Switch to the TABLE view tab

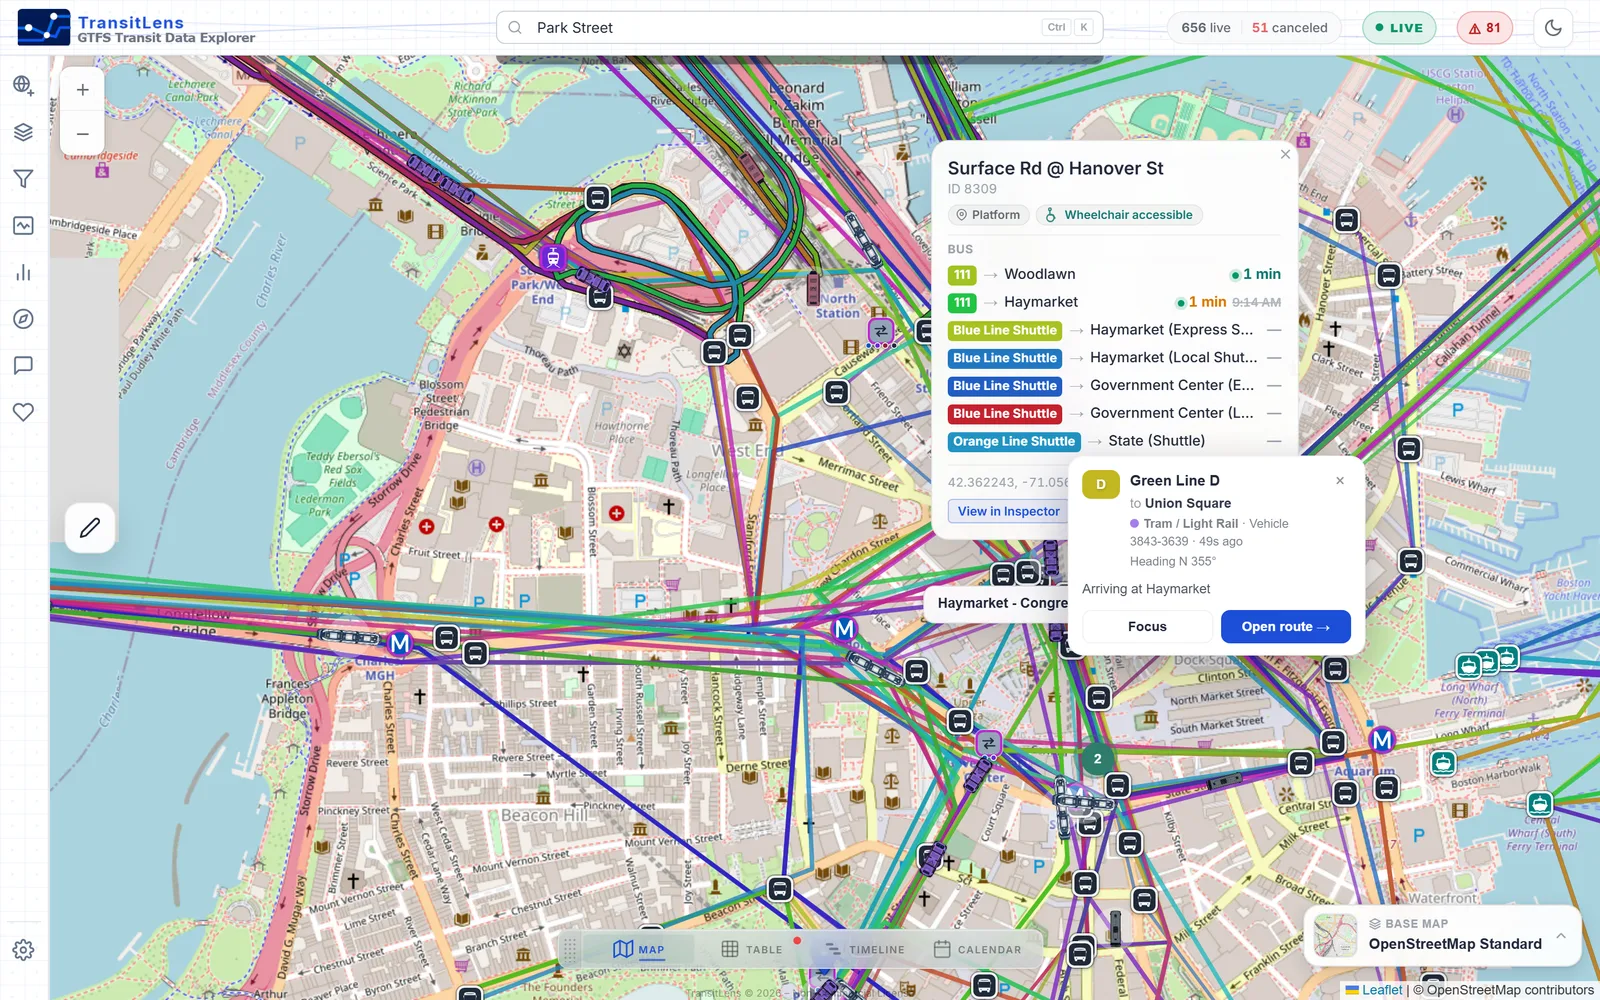pyautogui.click(x=752, y=950)
